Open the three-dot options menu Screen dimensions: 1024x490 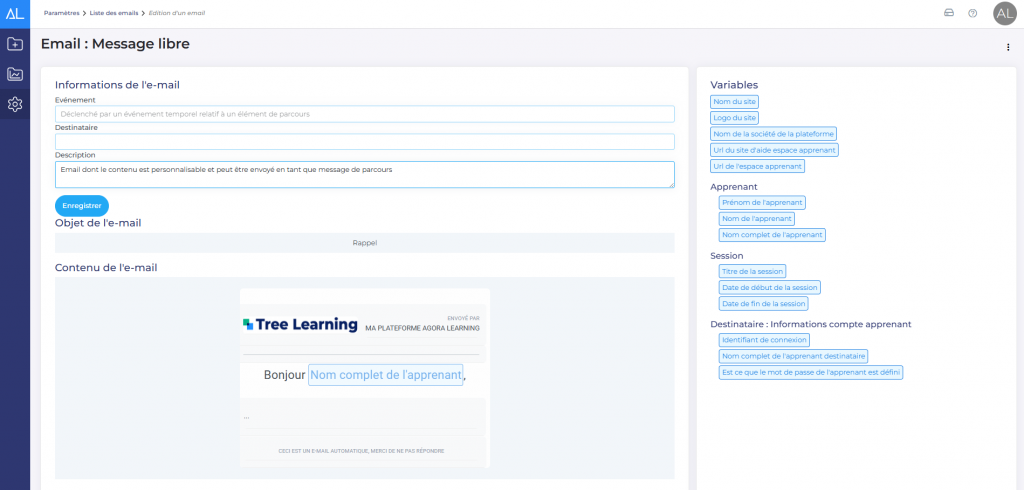(1007, 47)
